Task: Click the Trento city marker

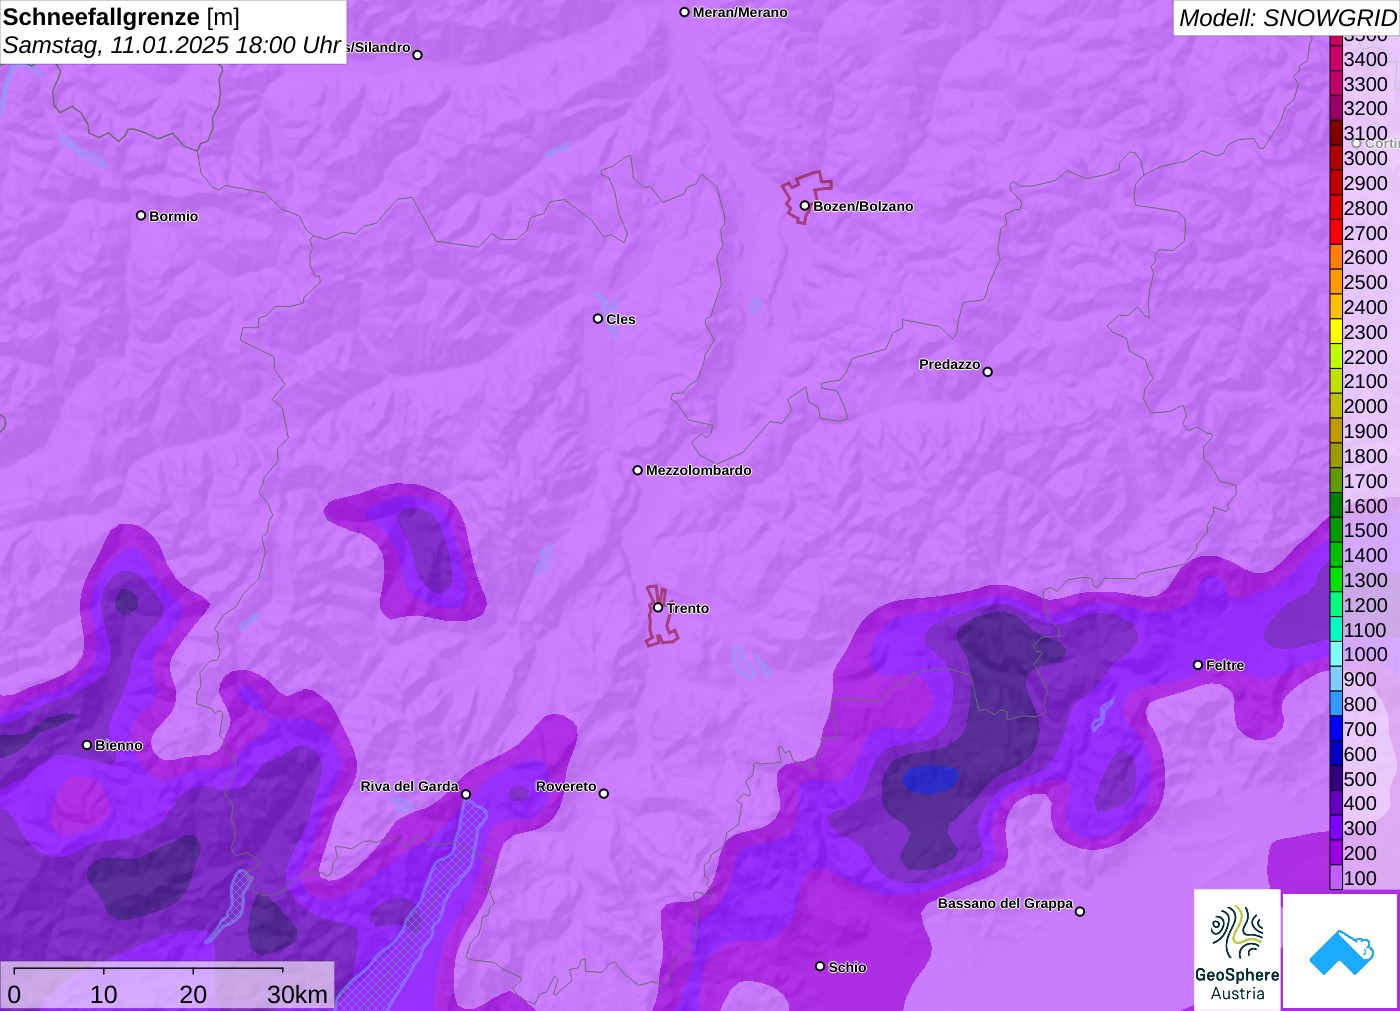Action: (x=658, y=607)
